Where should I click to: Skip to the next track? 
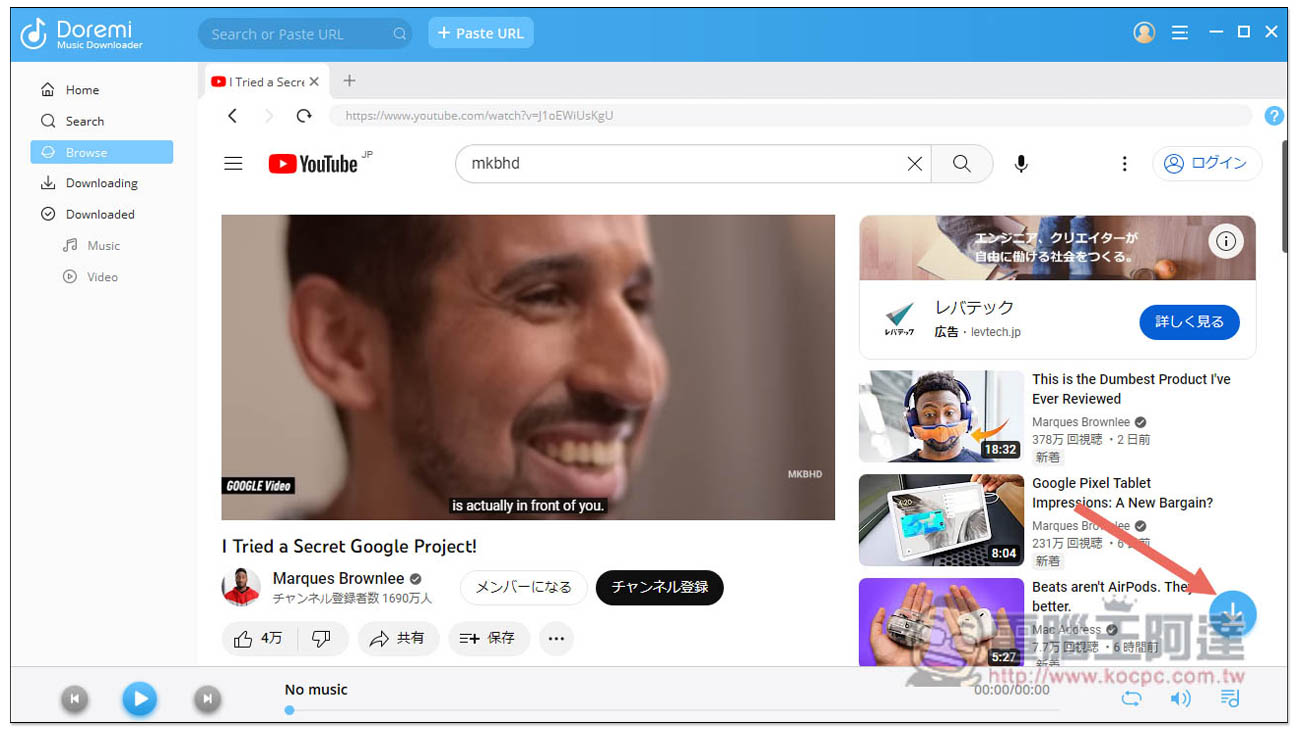click(x=206, y=699)
